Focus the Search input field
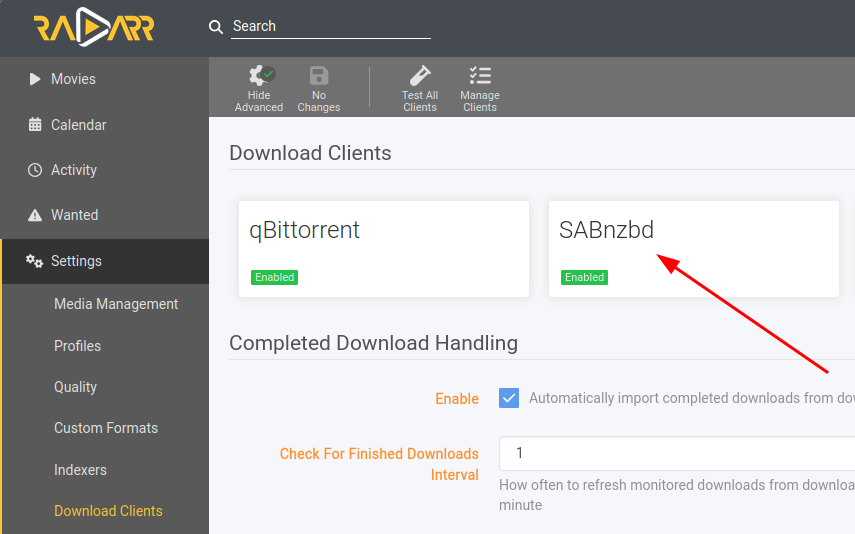 [330, 26]
